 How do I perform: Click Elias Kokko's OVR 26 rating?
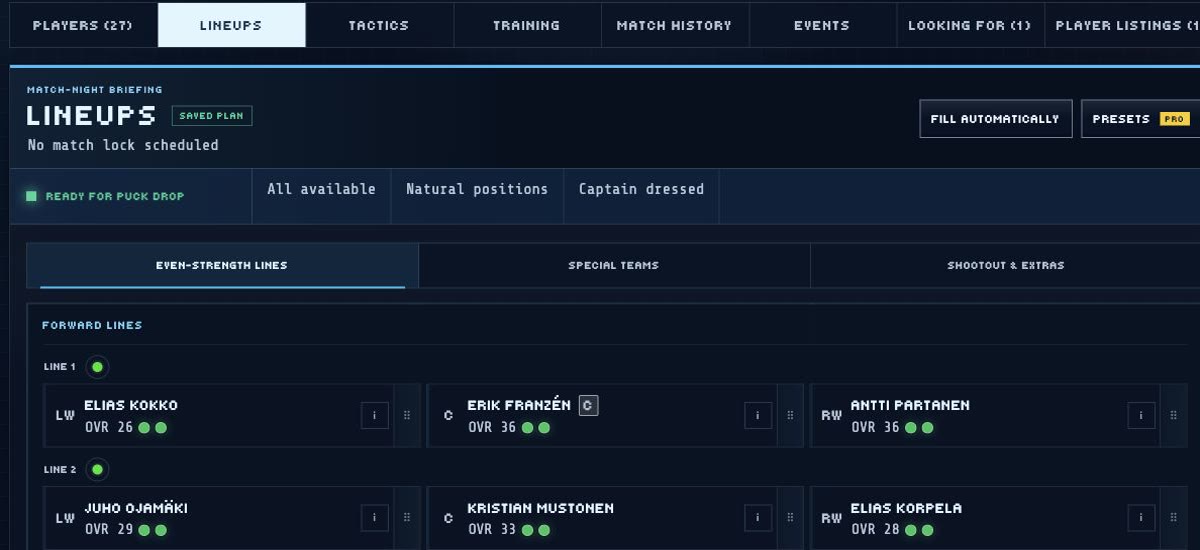point(109,428)
